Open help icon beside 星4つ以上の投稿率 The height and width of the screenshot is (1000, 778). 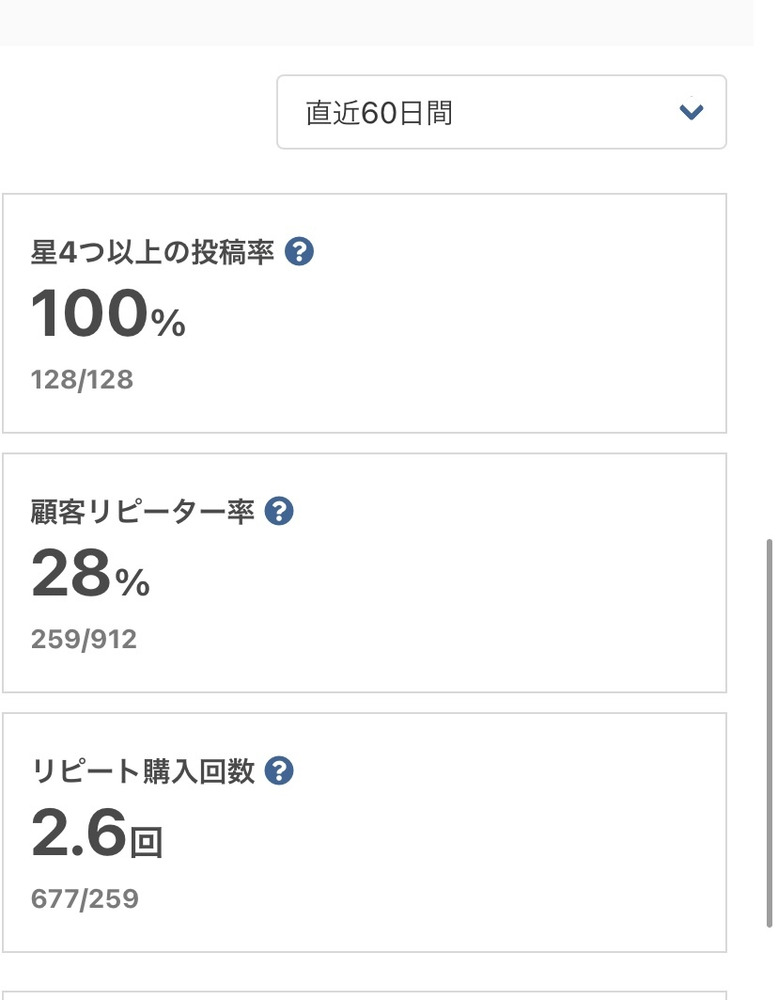click(299, 252)
